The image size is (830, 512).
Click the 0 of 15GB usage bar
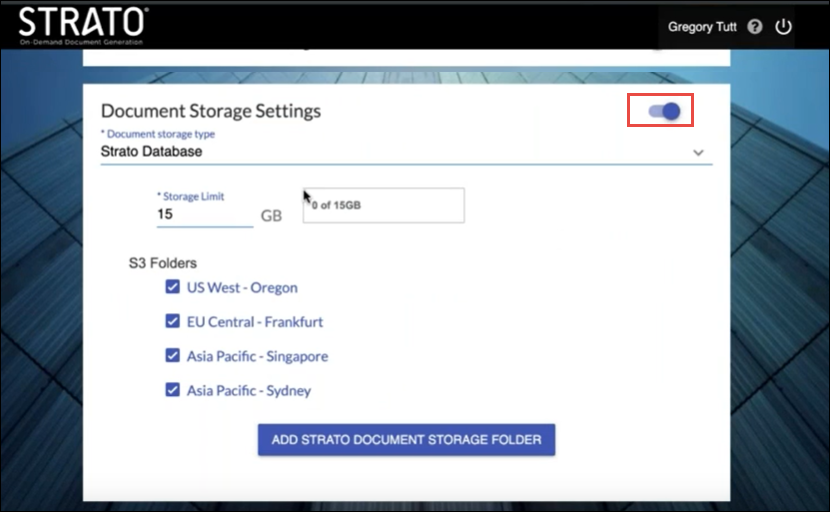[x=383, y=205]
